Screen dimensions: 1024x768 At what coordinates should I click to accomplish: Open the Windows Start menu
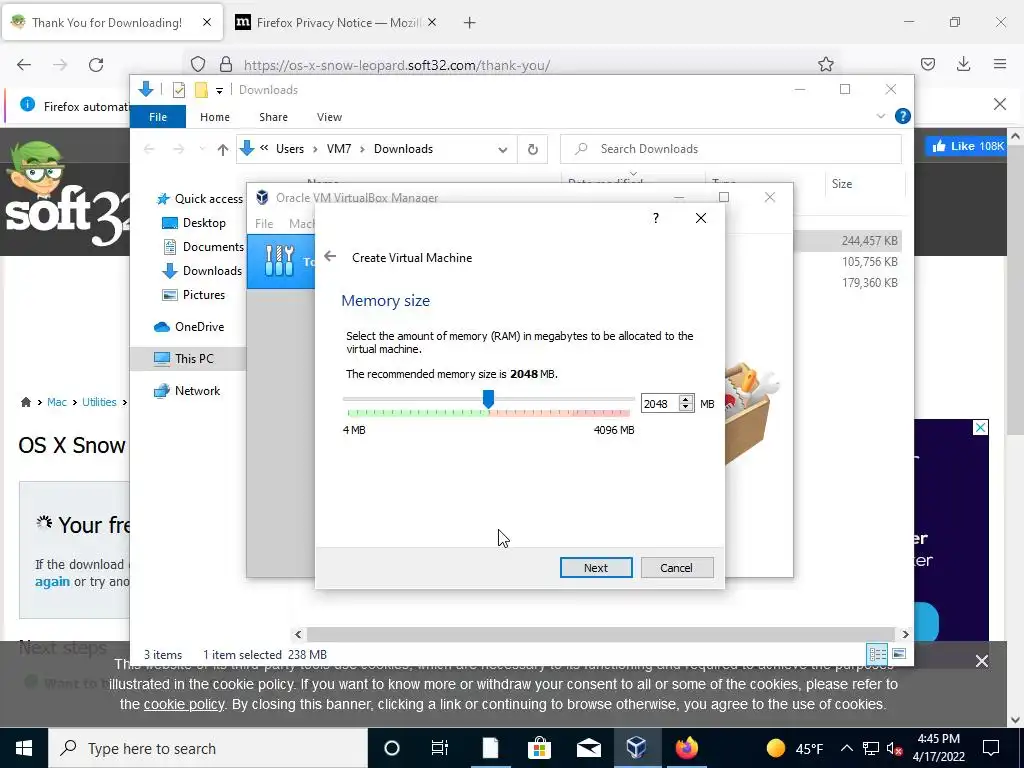click(24, 748)
